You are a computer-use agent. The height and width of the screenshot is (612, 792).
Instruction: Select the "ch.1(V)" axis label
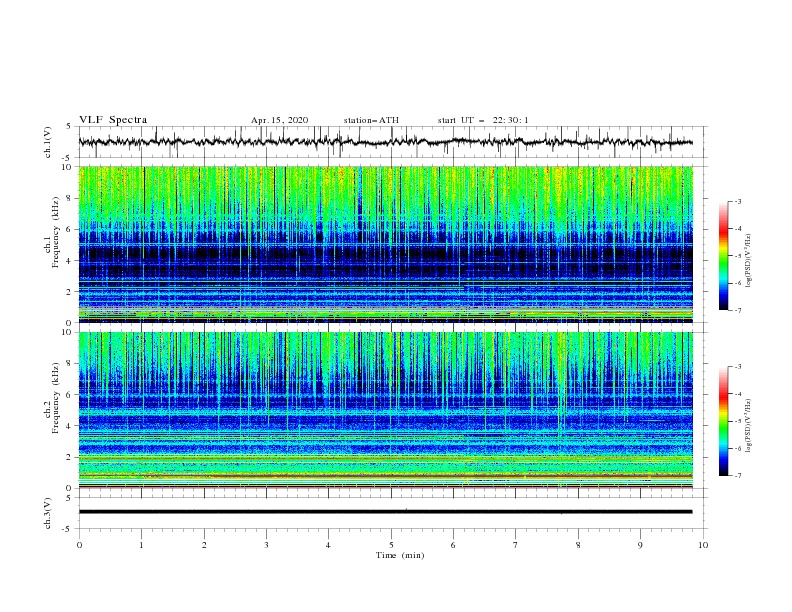click(48, 142)
